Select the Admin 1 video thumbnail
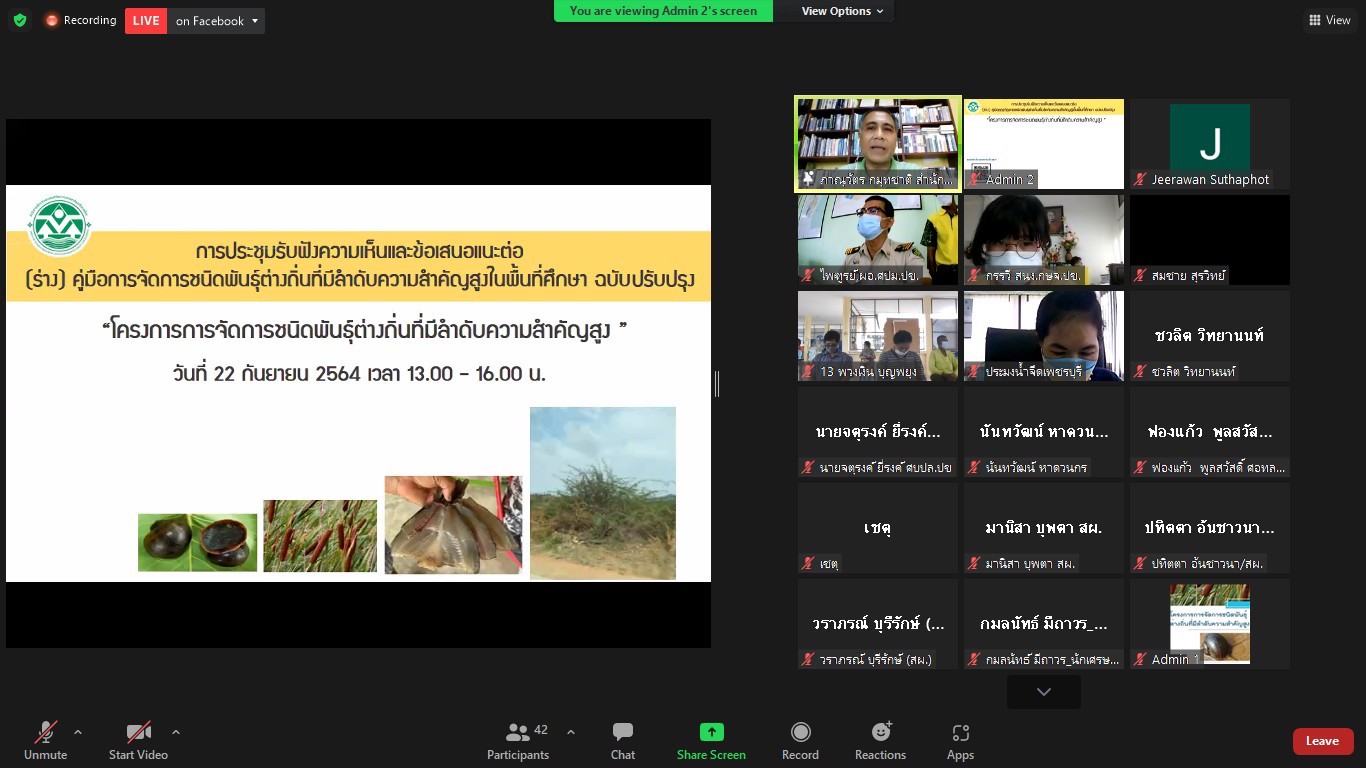The image size is (1366, 768). coord(1210,624)
